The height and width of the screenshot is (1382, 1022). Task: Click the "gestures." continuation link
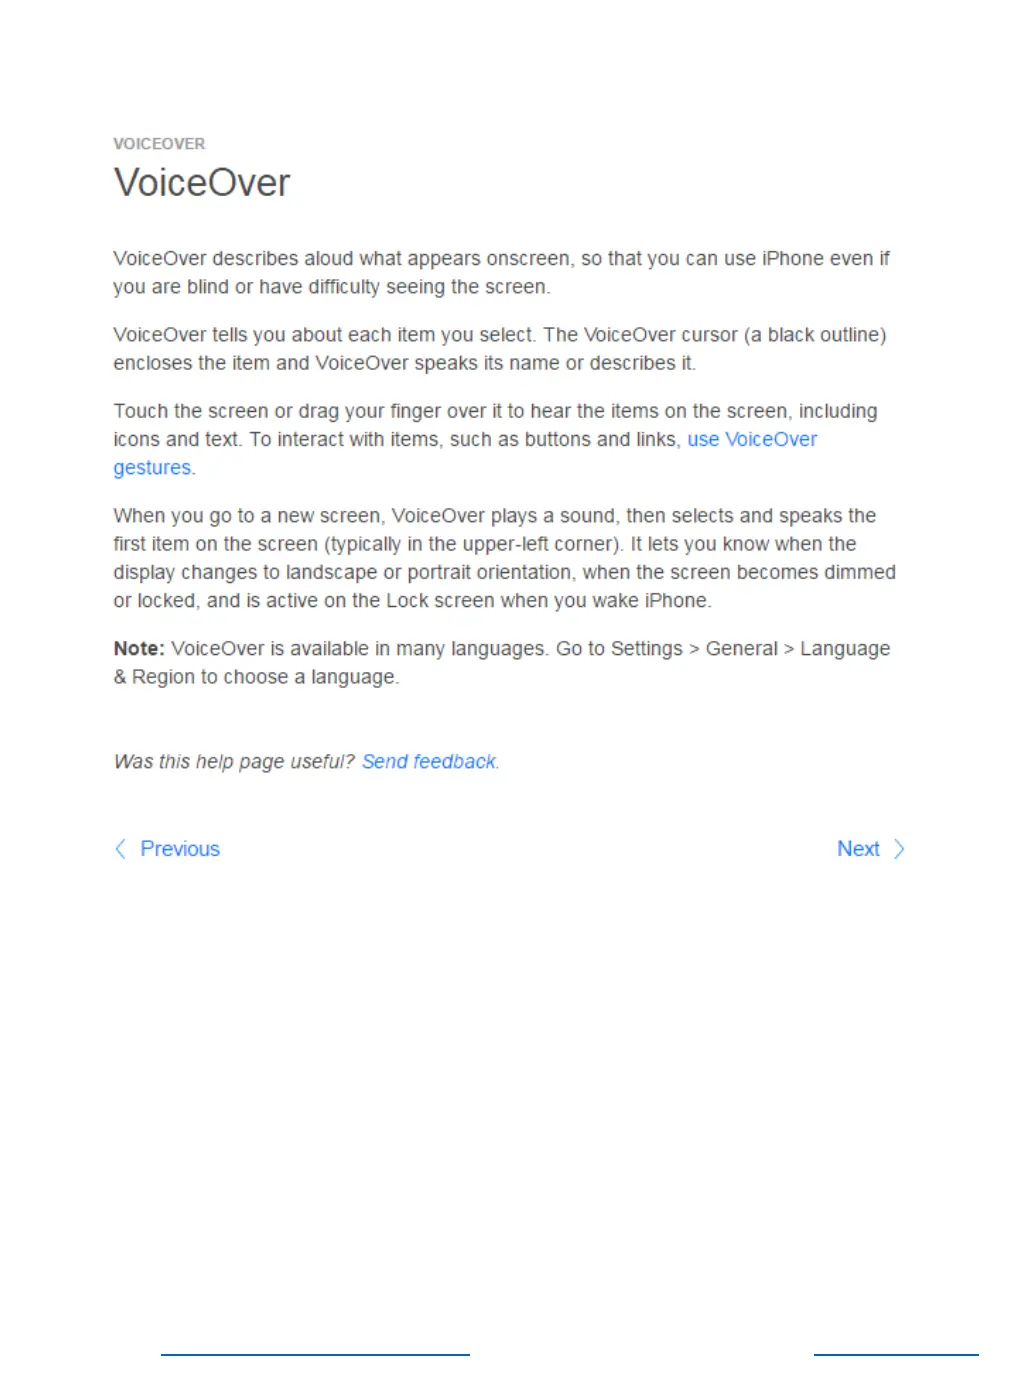(x=153, y=468)
